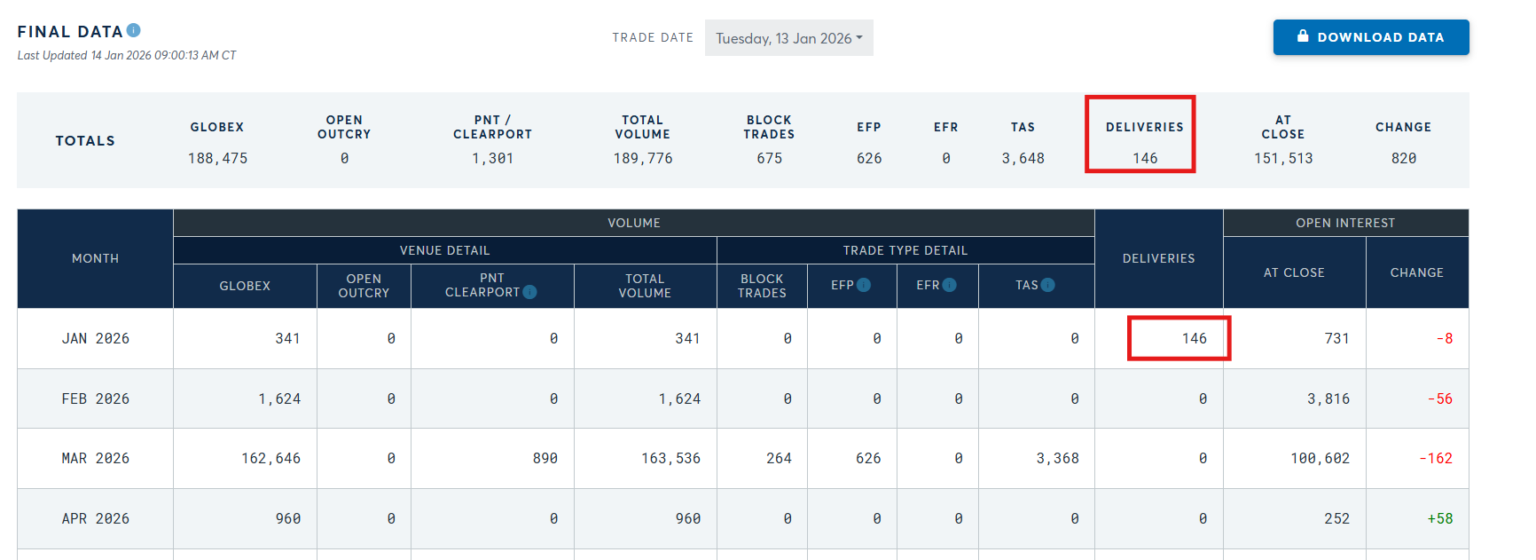
Task: Click the lock icon on Download Data
Action: pyautogui.click(x=1303, y=37)
